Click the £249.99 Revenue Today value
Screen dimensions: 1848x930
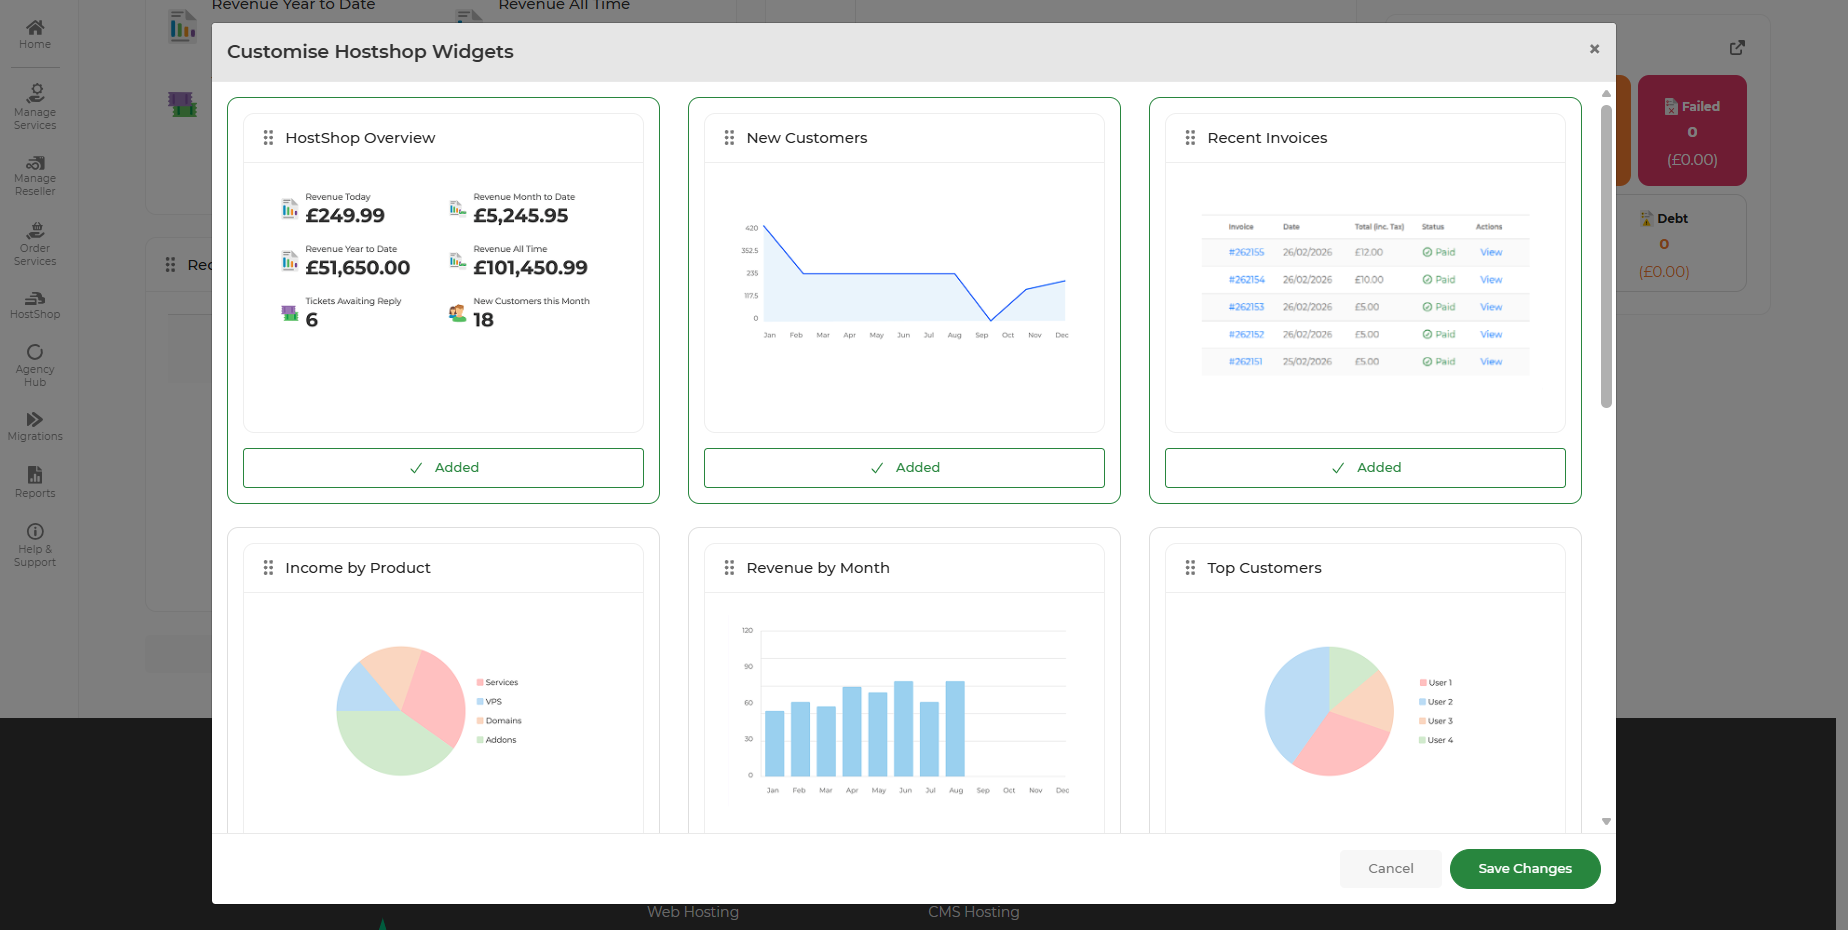click(x=345, y=216)
